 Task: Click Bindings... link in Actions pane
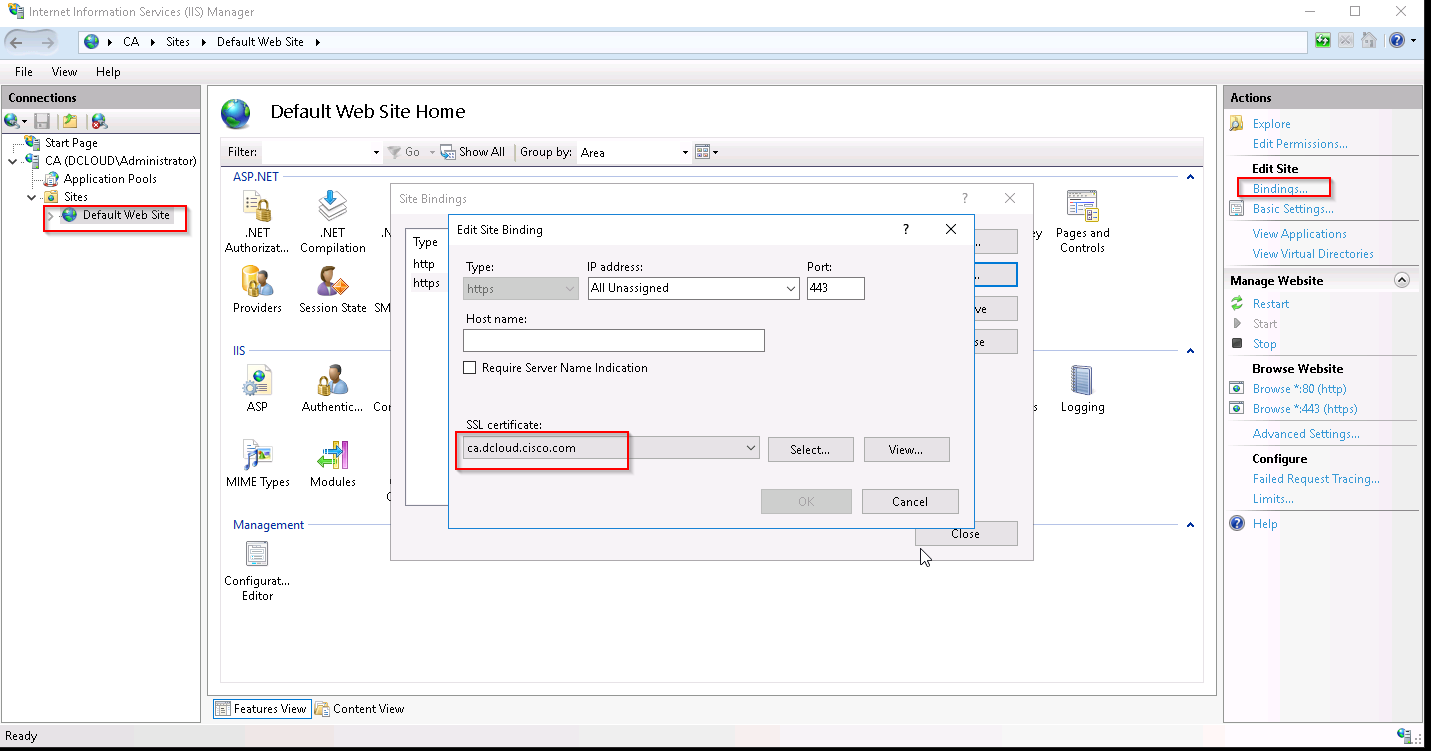[x=1280, y=189]
